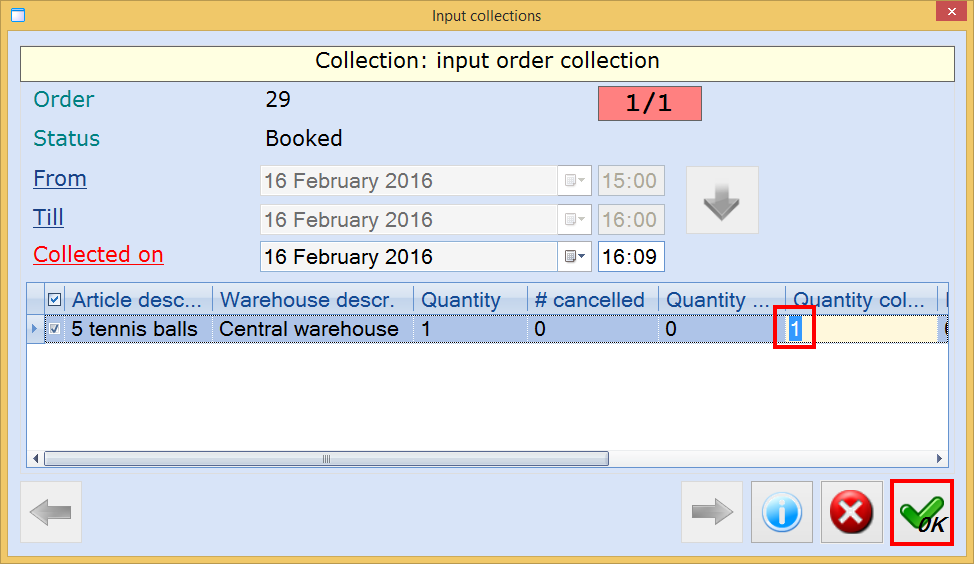
Task: Go to next collection with right arrow
Action: point(712,513)
